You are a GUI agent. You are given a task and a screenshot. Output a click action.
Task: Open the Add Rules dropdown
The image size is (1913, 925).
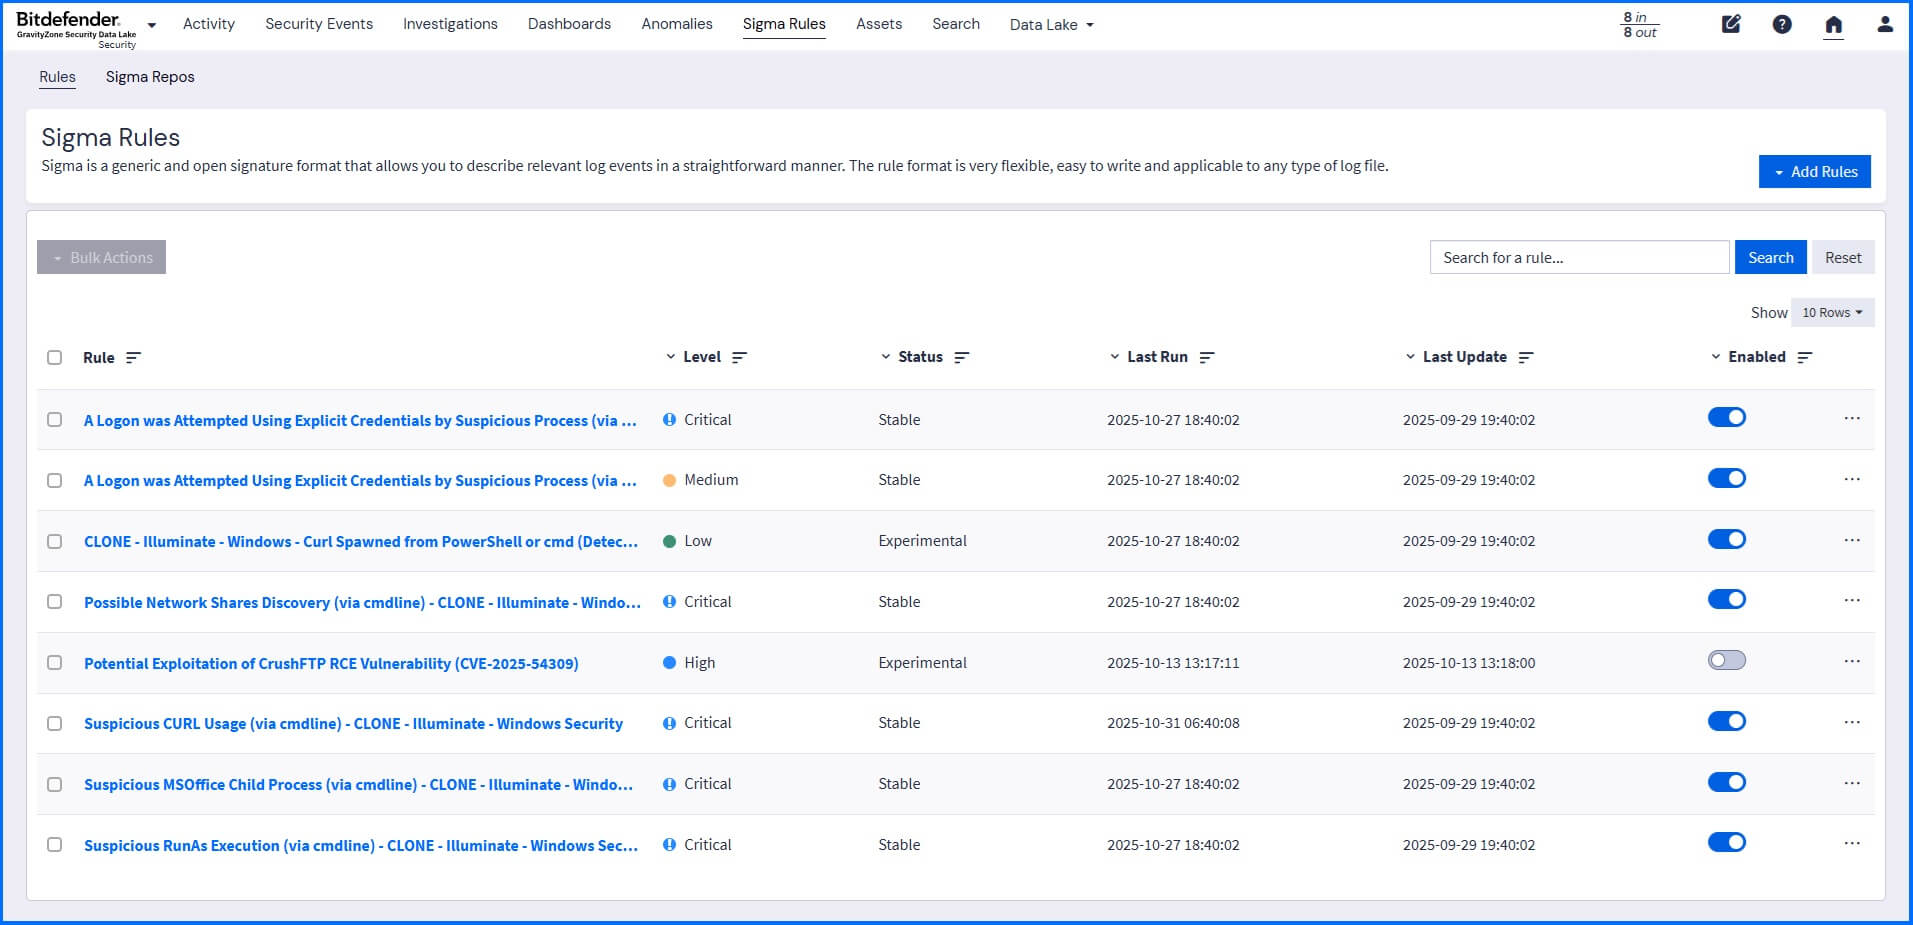[1814, 171]
